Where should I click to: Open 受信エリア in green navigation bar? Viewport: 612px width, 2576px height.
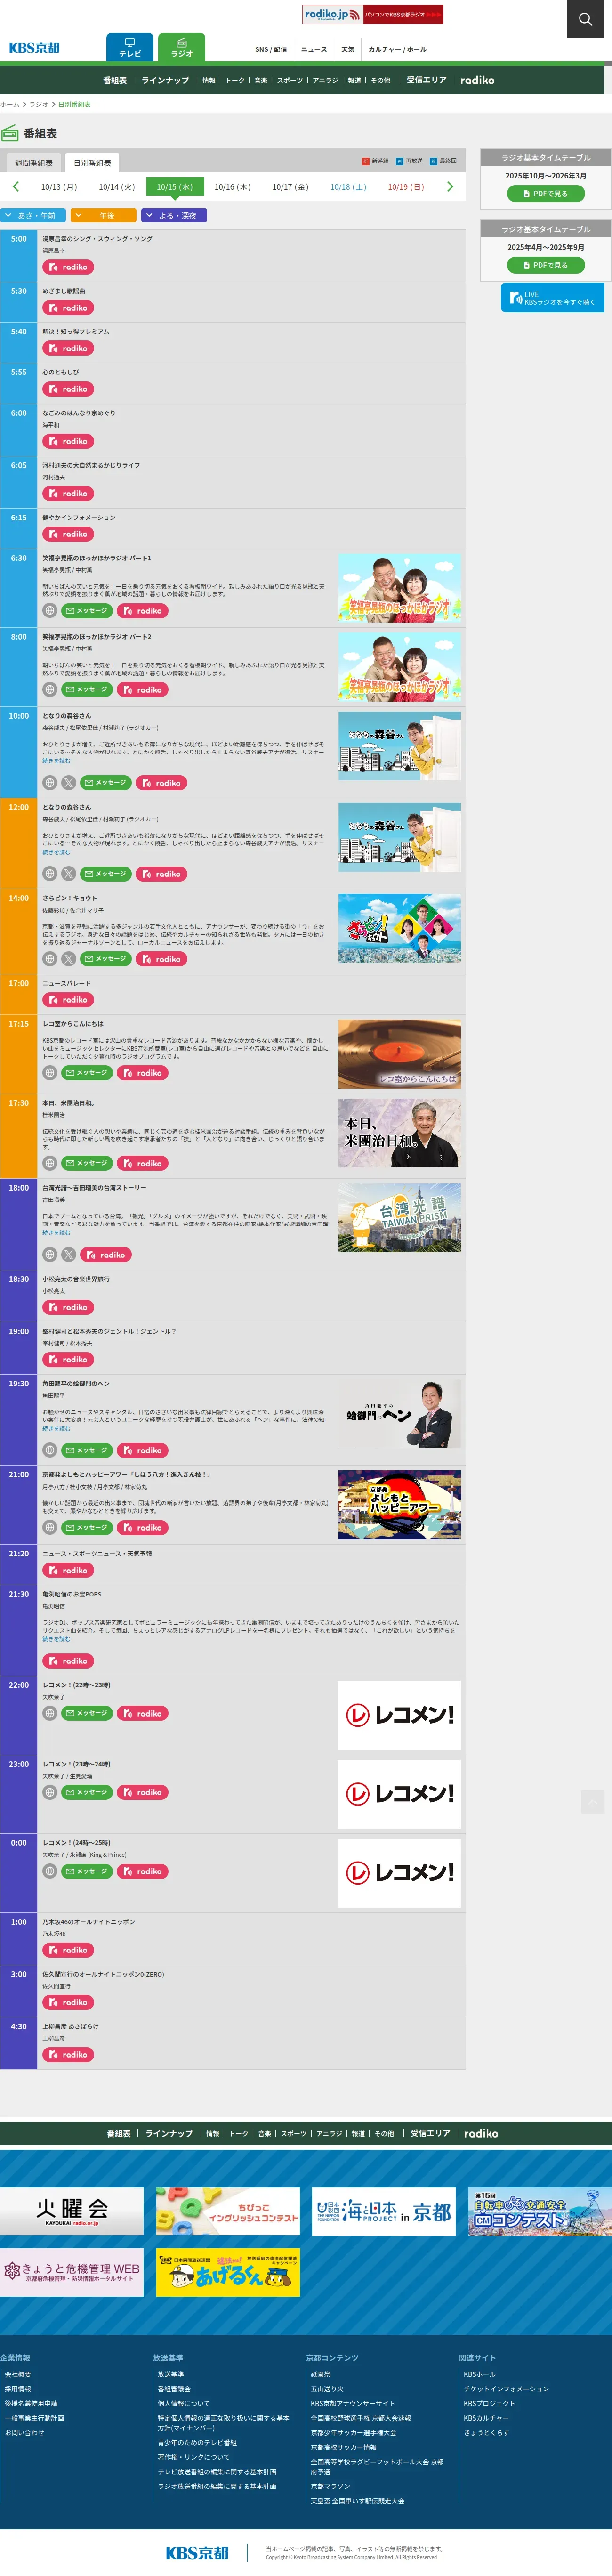tap(427, 80)
